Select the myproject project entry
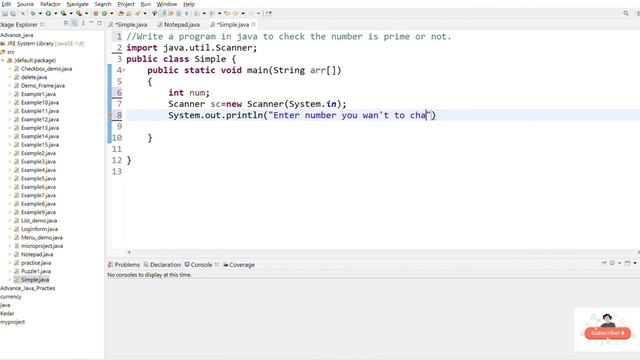The width and height of the screenshot is (640, 360). pyautogui.click(x=13, y=322)
